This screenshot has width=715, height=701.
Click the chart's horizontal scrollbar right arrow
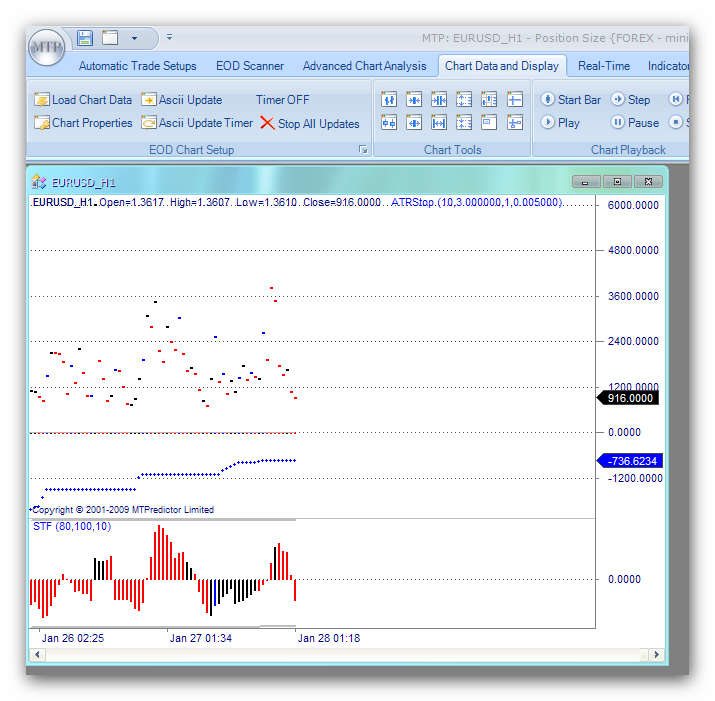pos(654,654)
